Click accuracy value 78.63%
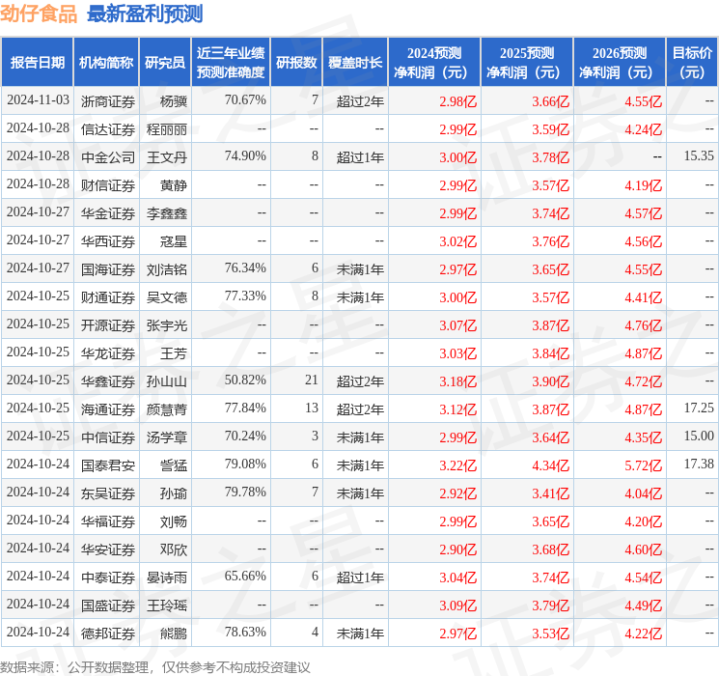719x676 pixels. point(245,632)
